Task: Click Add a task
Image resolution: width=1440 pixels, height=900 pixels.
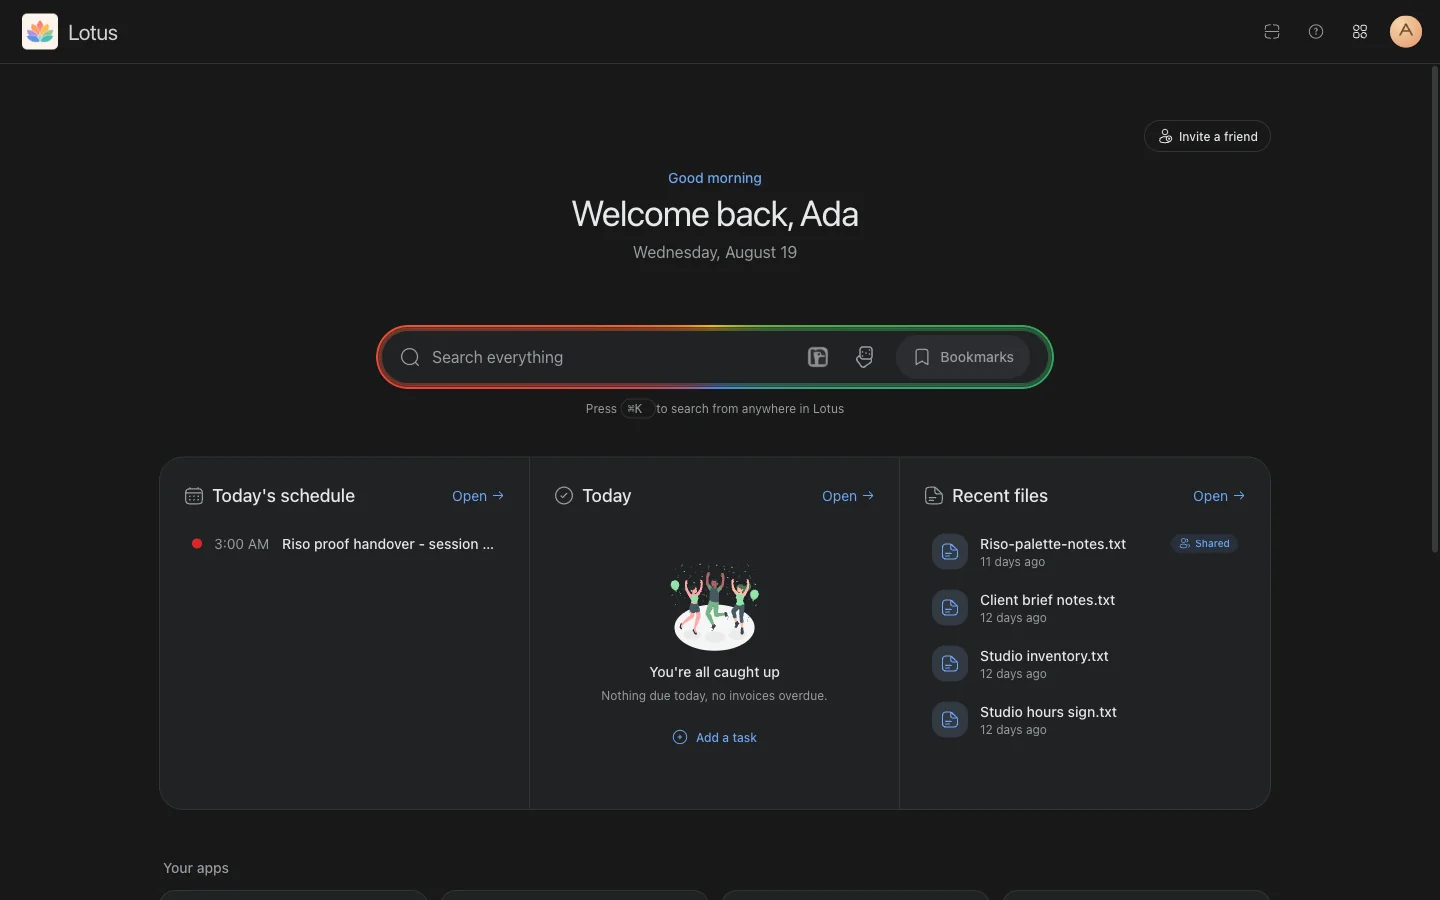Action: 715,737
